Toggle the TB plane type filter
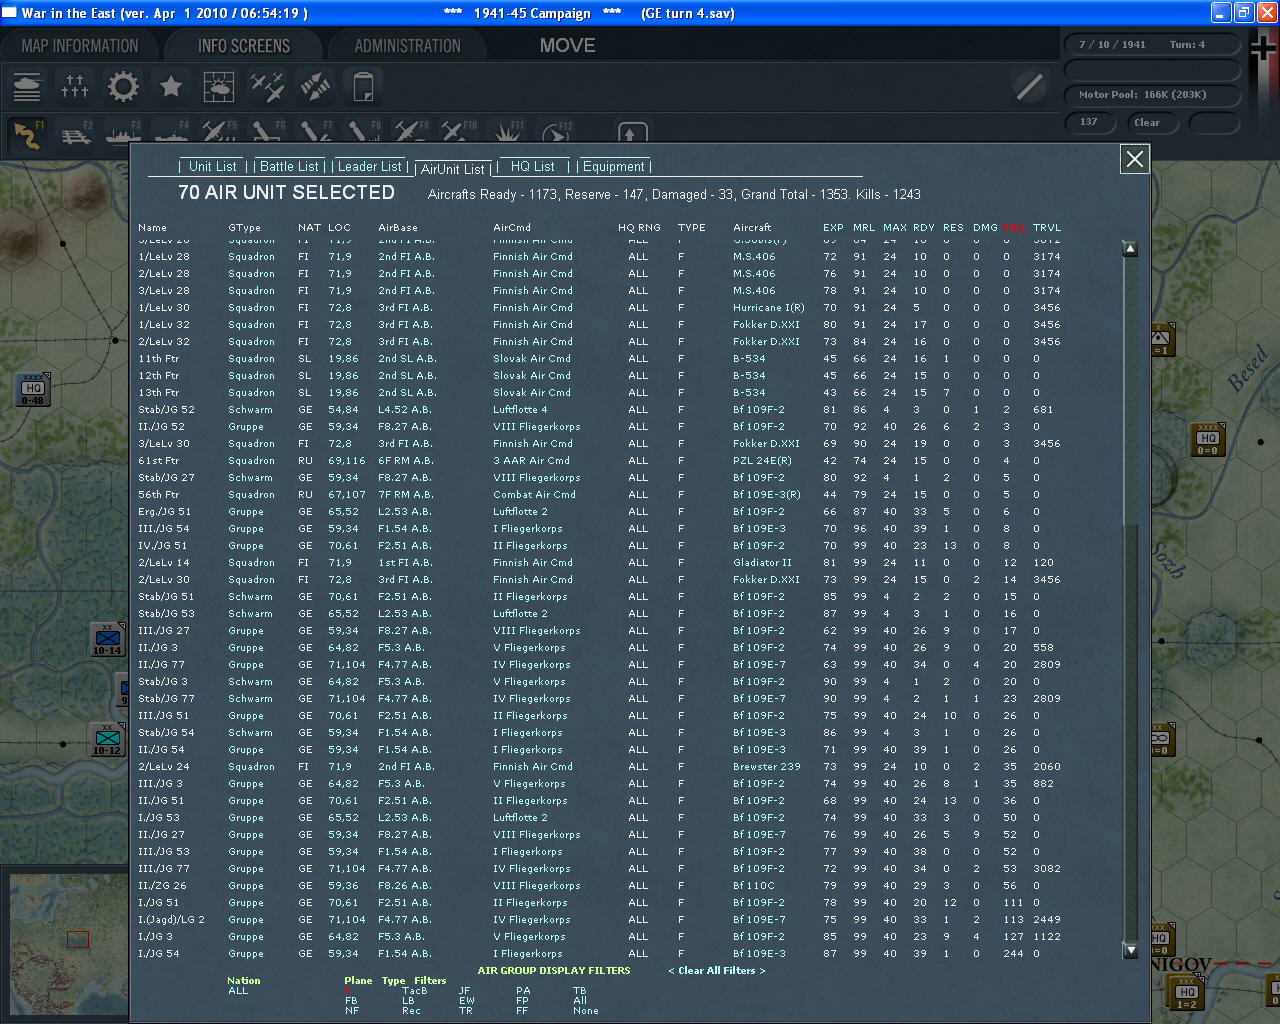 point(580,991)
